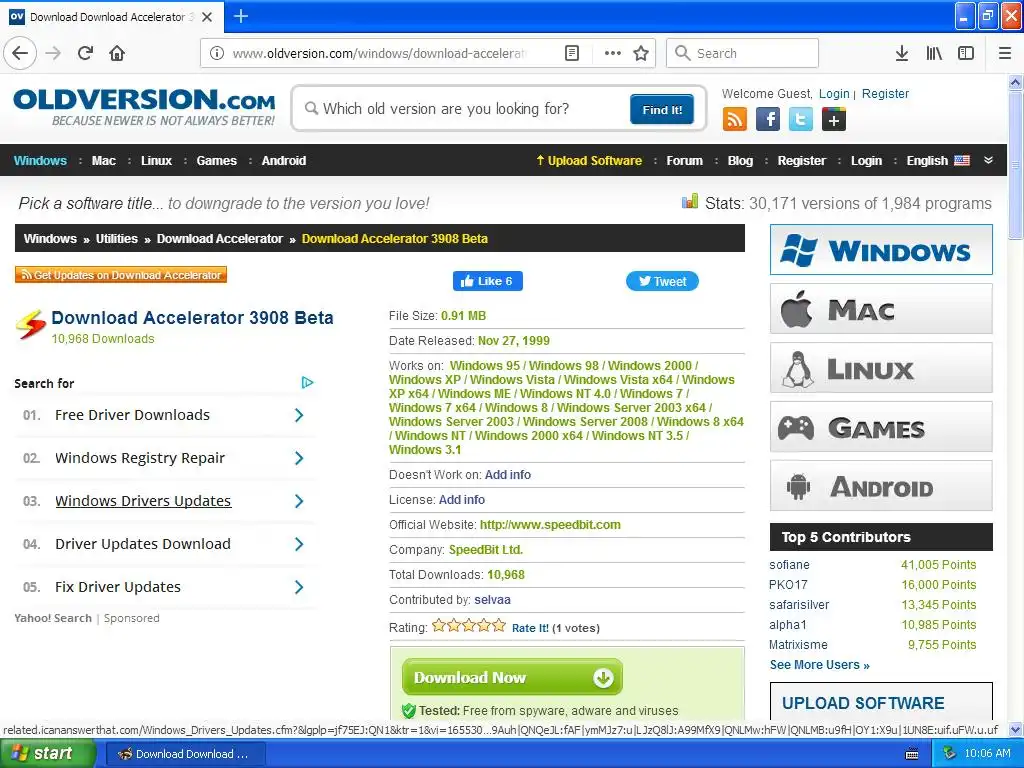Screen dimensions: 1024x768
Task: Click the Linux platform banner
Action: (881, 368)
